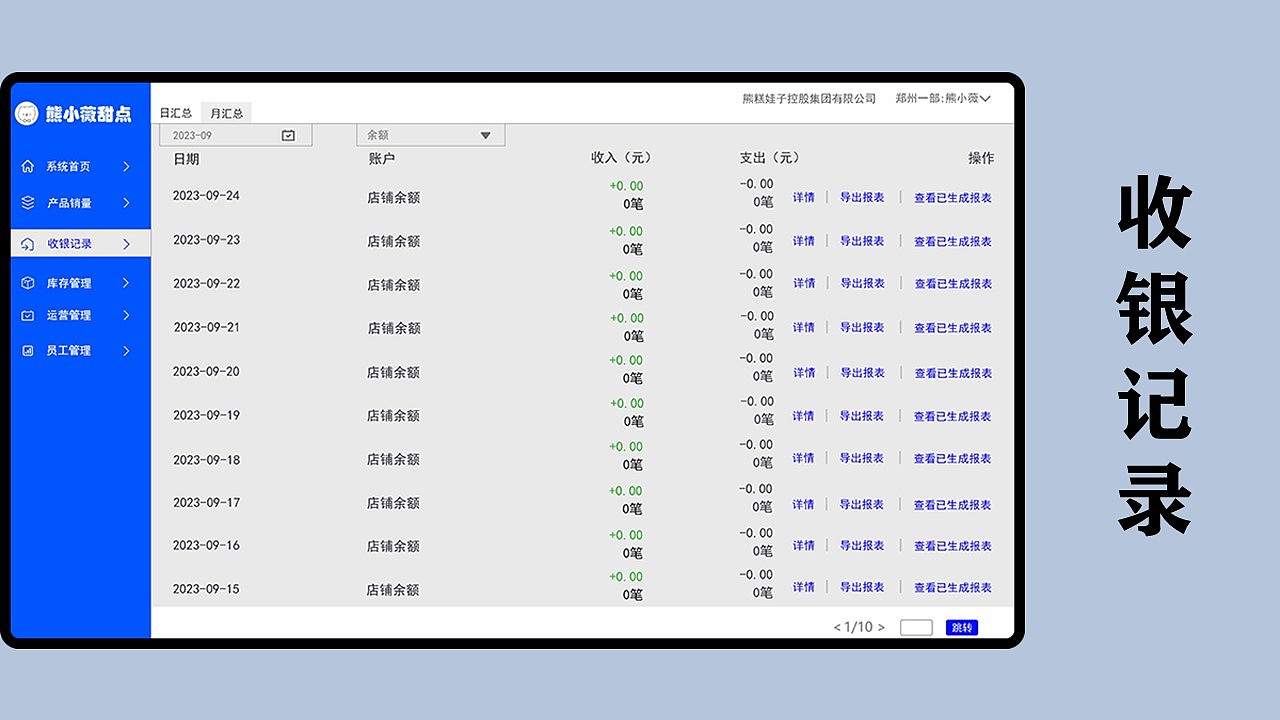Click 导出报表 for 2023-09-18
This screenshot has height=720, width=1280.
862,459
